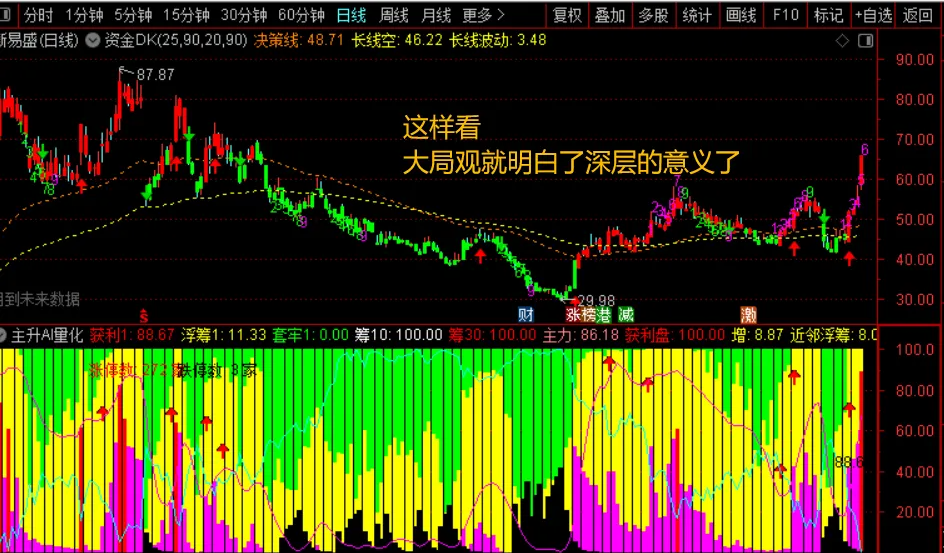944x553 pixels.
Task: Switch to the 60分钟 period tab
Action: [x=301, y=15]
